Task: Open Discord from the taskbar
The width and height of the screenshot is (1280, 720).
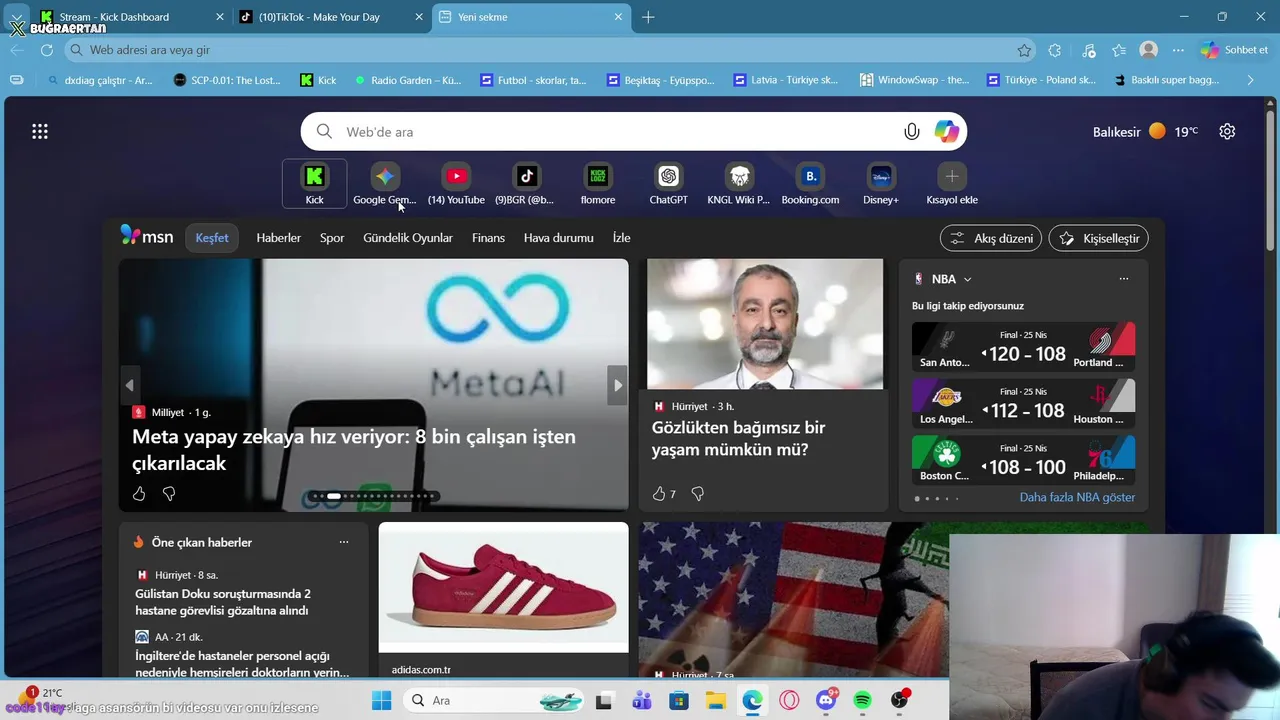Action: coord(826,701)
